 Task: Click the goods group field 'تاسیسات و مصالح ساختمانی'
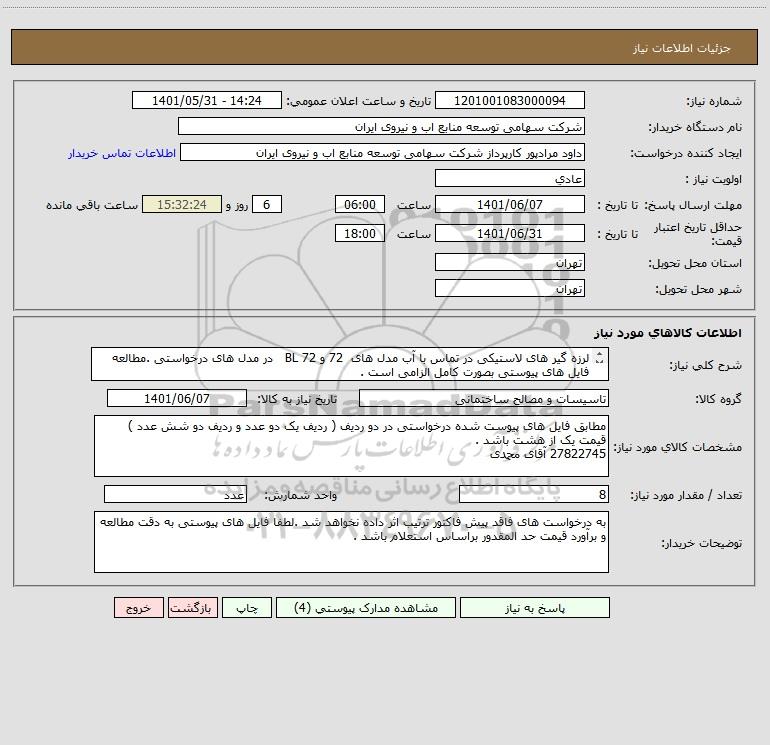[484, 398]
